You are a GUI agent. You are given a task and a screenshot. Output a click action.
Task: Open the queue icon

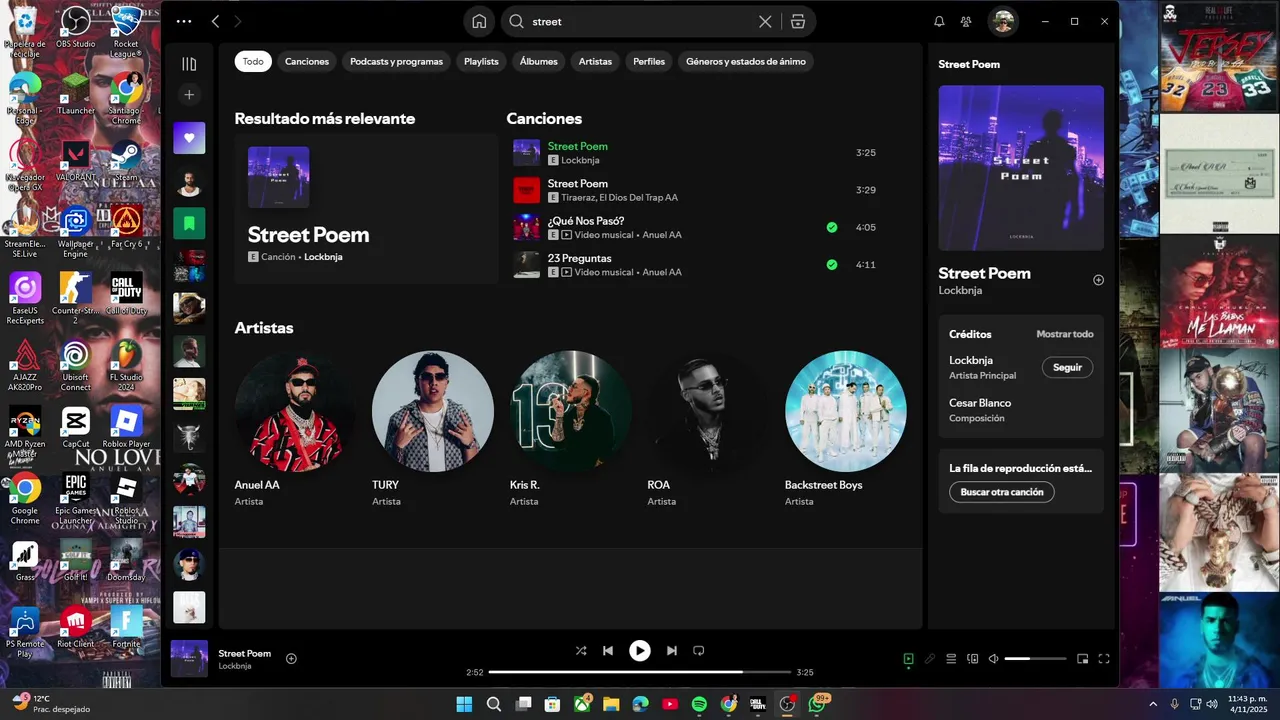(951, 659)
